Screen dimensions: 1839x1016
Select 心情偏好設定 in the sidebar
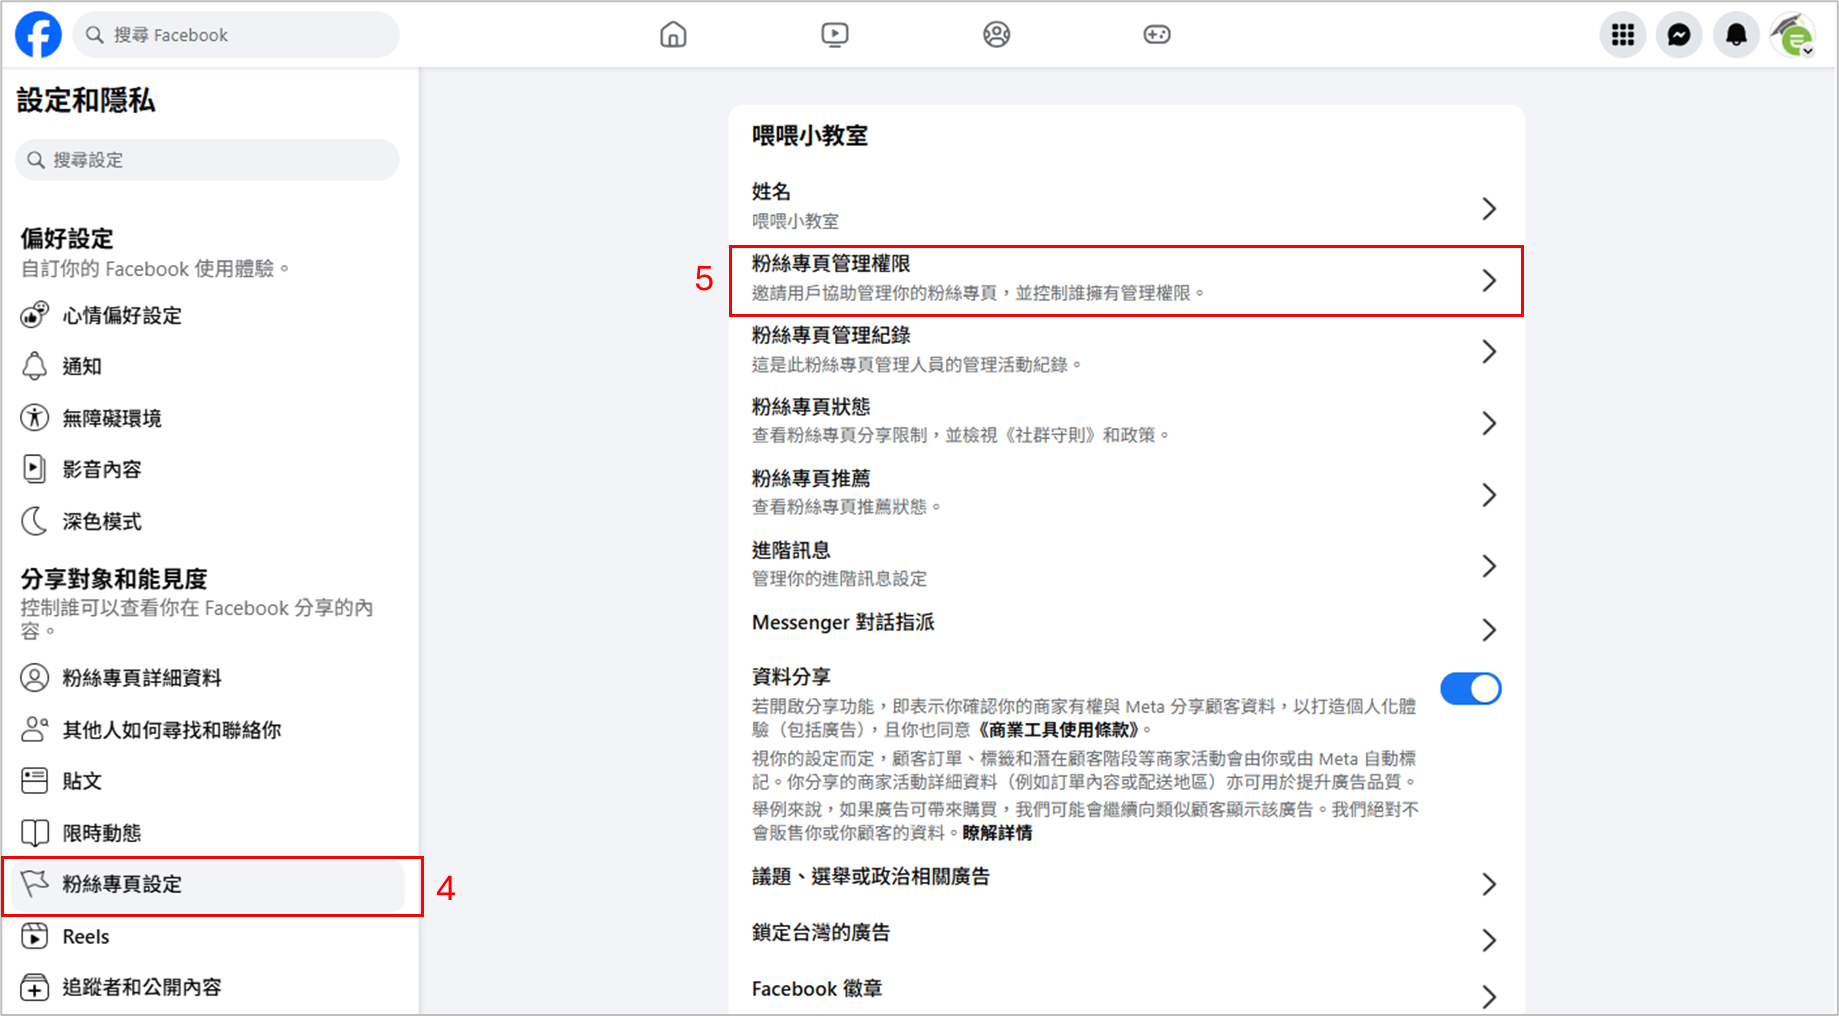pos(208,315)
